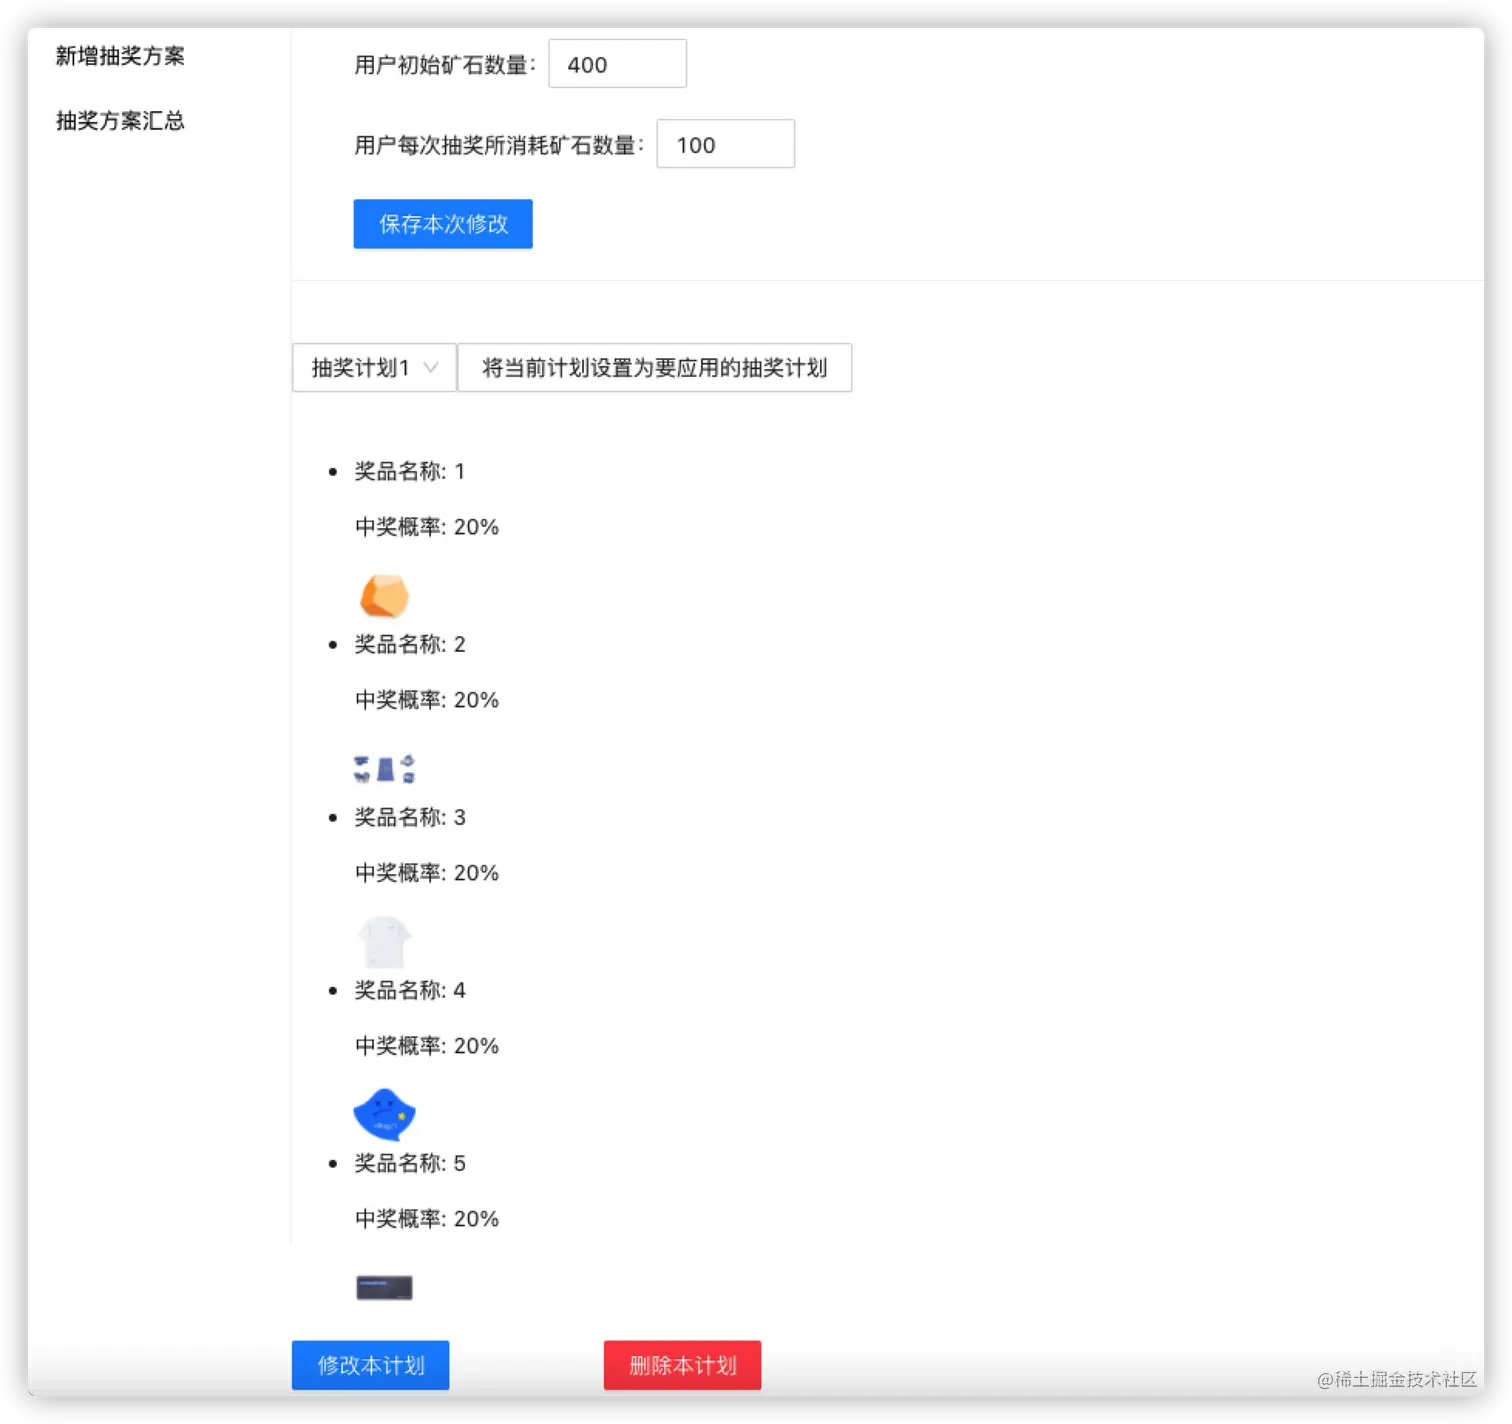The image size is (1512, 1424).
Task: Click the red 删除本计划 button
Action: click(x=682, y=1364)
